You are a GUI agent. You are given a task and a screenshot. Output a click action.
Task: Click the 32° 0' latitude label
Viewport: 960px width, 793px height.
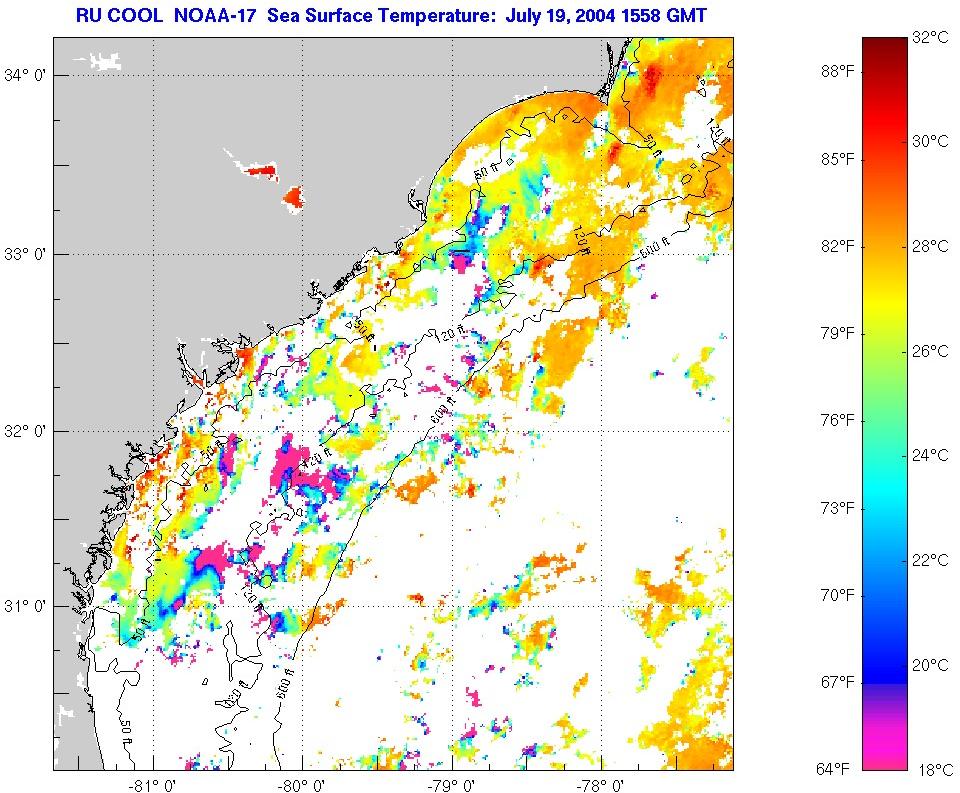(25, 431)
